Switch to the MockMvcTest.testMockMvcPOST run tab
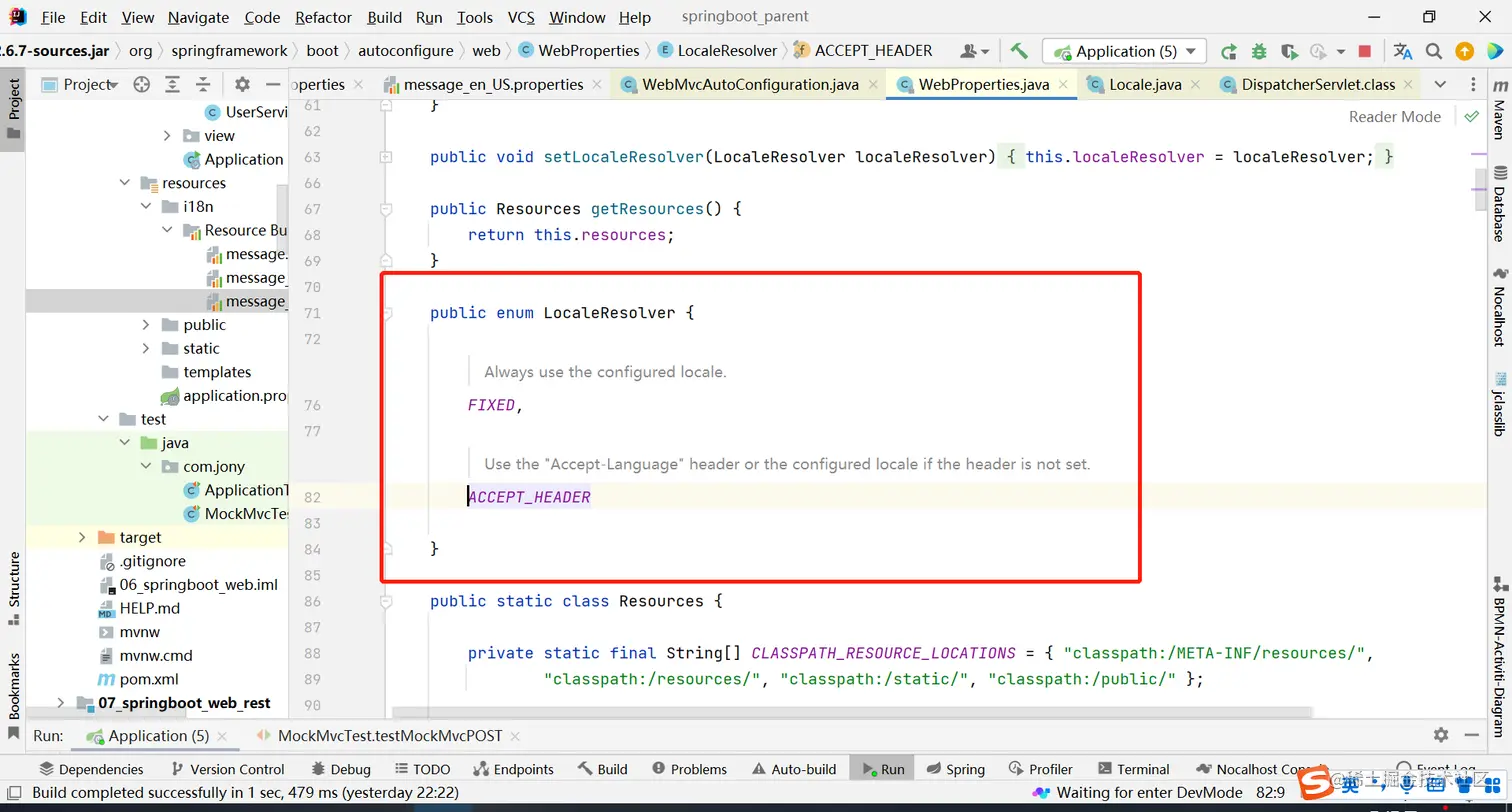 (x=391, y=736)
